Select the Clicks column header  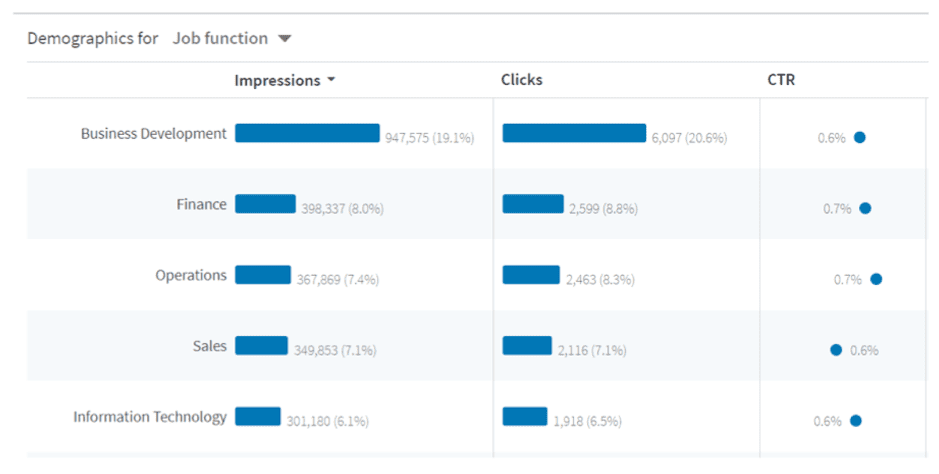[x=522, y=80]
